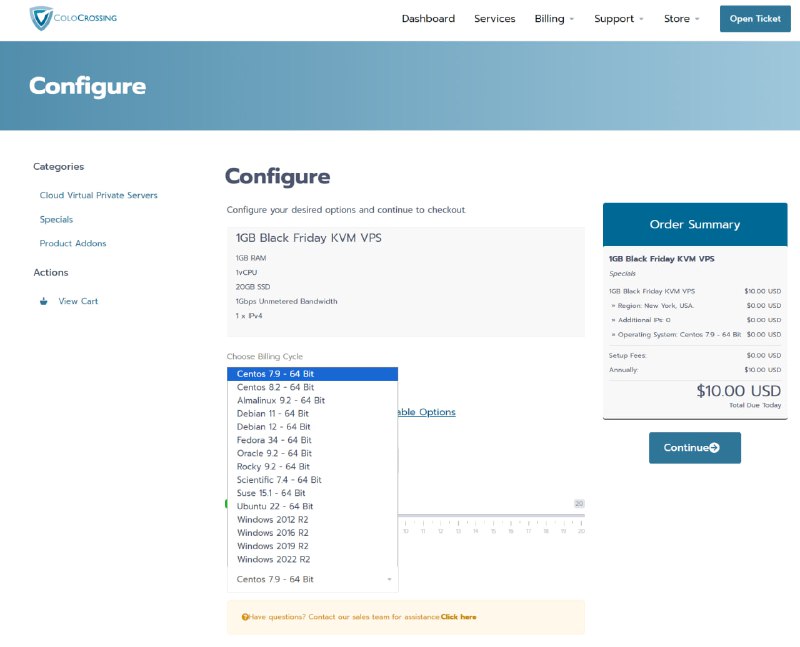Click the question mark icon in help banner

245,617
